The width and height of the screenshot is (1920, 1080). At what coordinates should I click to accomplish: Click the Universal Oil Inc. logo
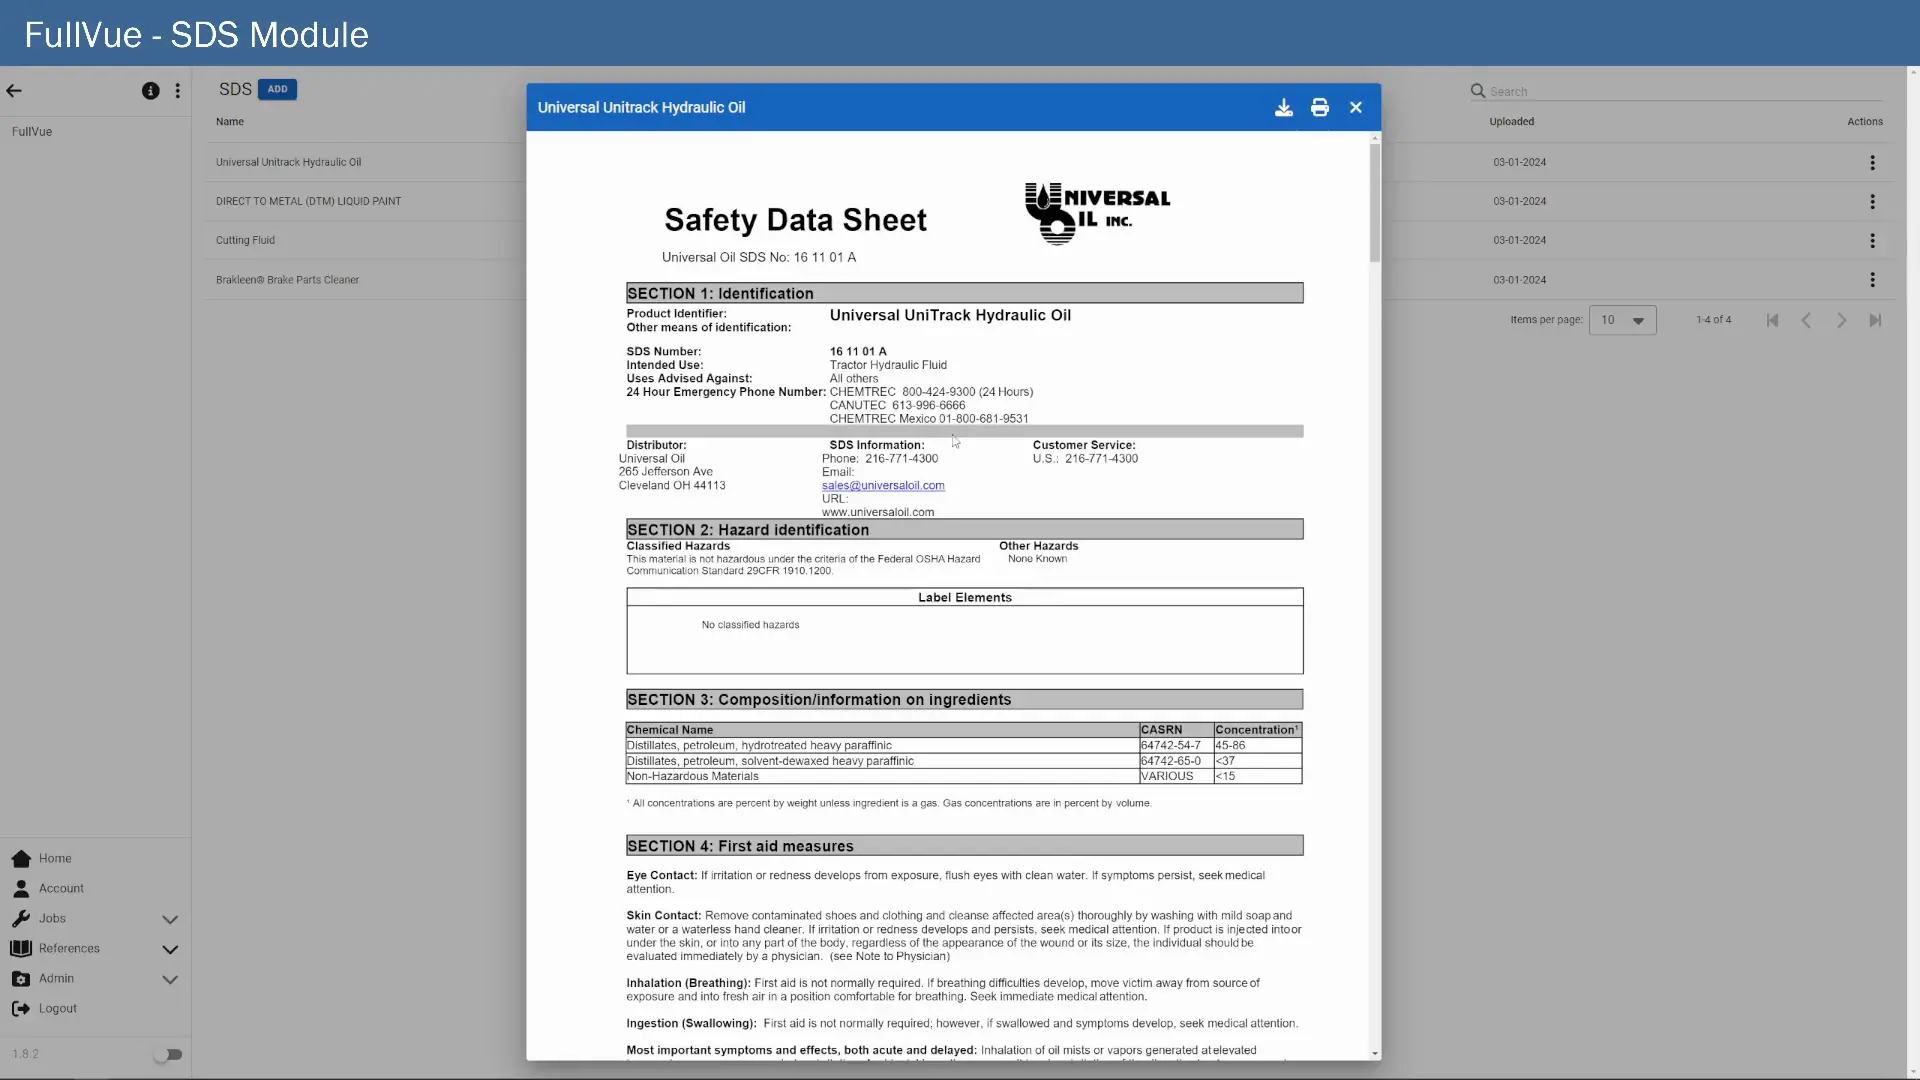[x=1097, y=213]
